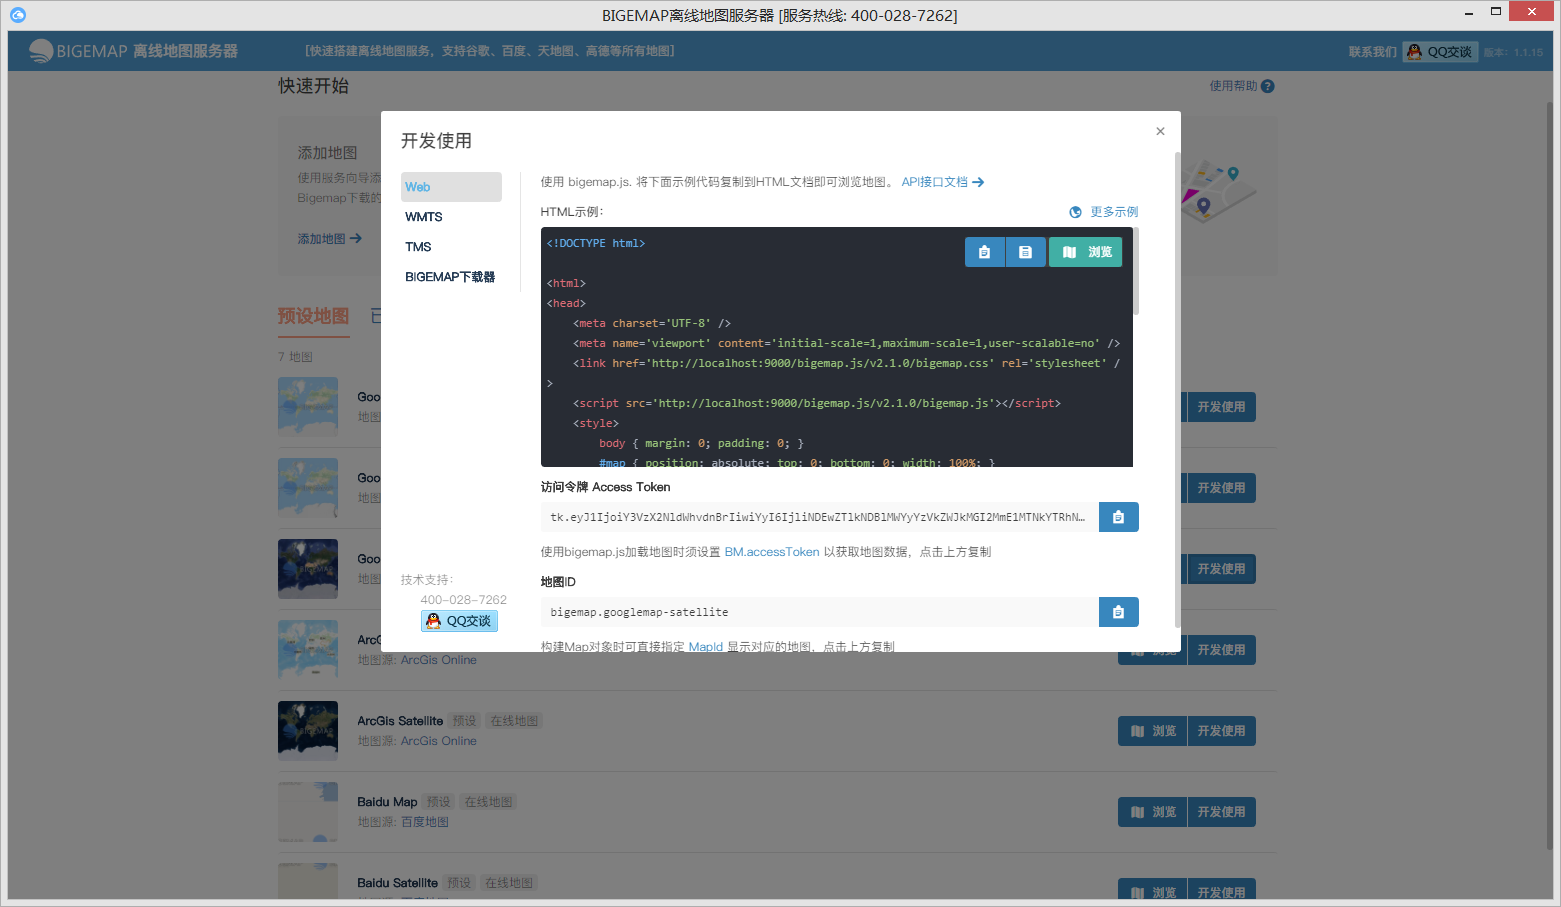Click the HTML code block scrollbar
Screen dimensions: 1561x907
(x=1136, y=272)
